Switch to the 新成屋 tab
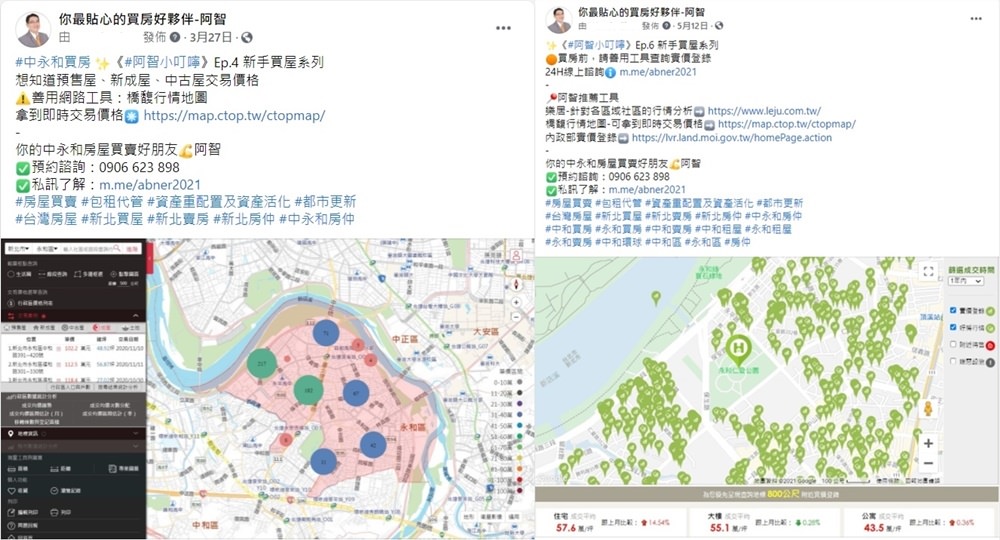Viewport: 1000px width, 540px height. (x=45, y=327)
